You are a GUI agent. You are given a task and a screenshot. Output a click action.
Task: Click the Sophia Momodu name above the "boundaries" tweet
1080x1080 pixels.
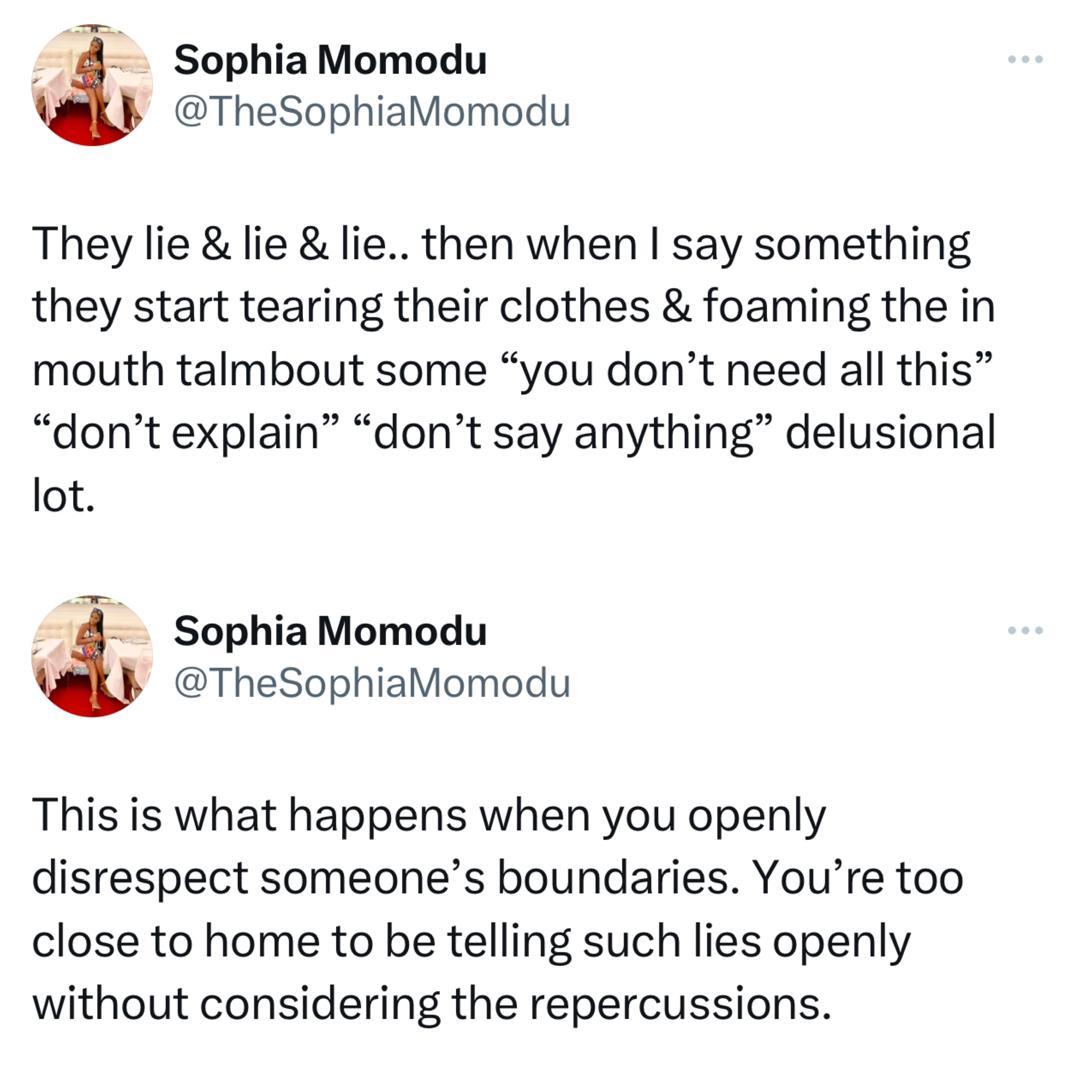[330, 631]
